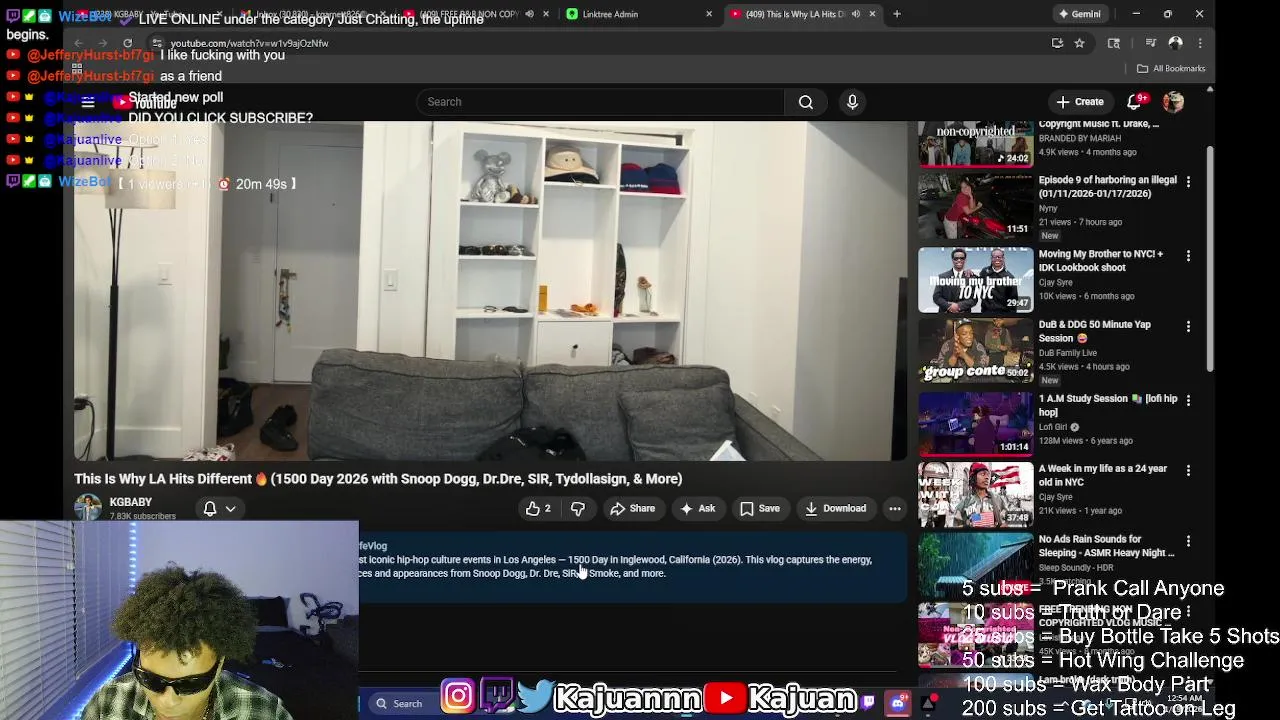
Task: Open 'Moving My Brother to NYC' thumbnail
Action: pyautogui.click(x=975, y=280)
